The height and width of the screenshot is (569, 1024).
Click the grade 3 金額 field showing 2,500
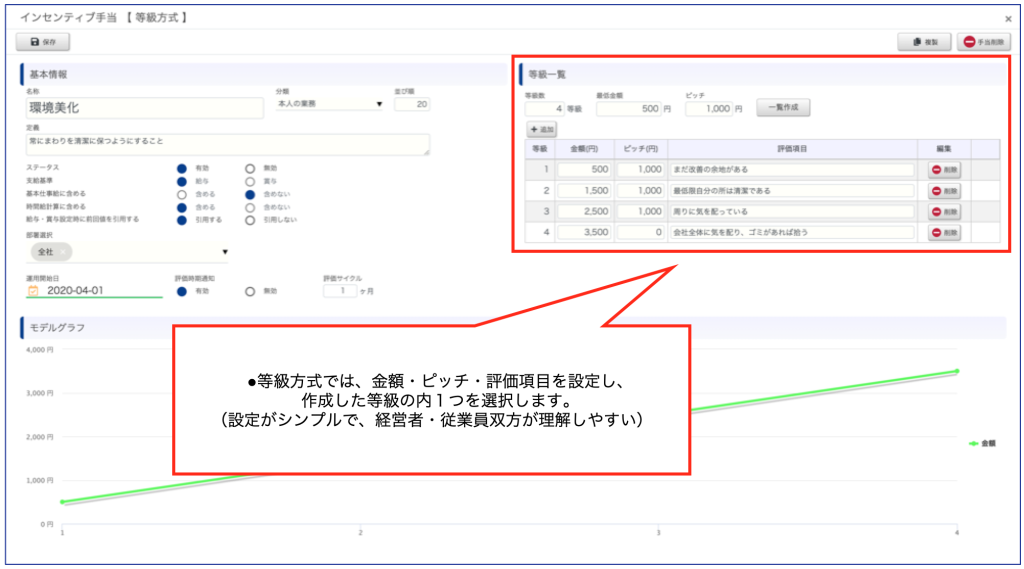pos(585,212)
